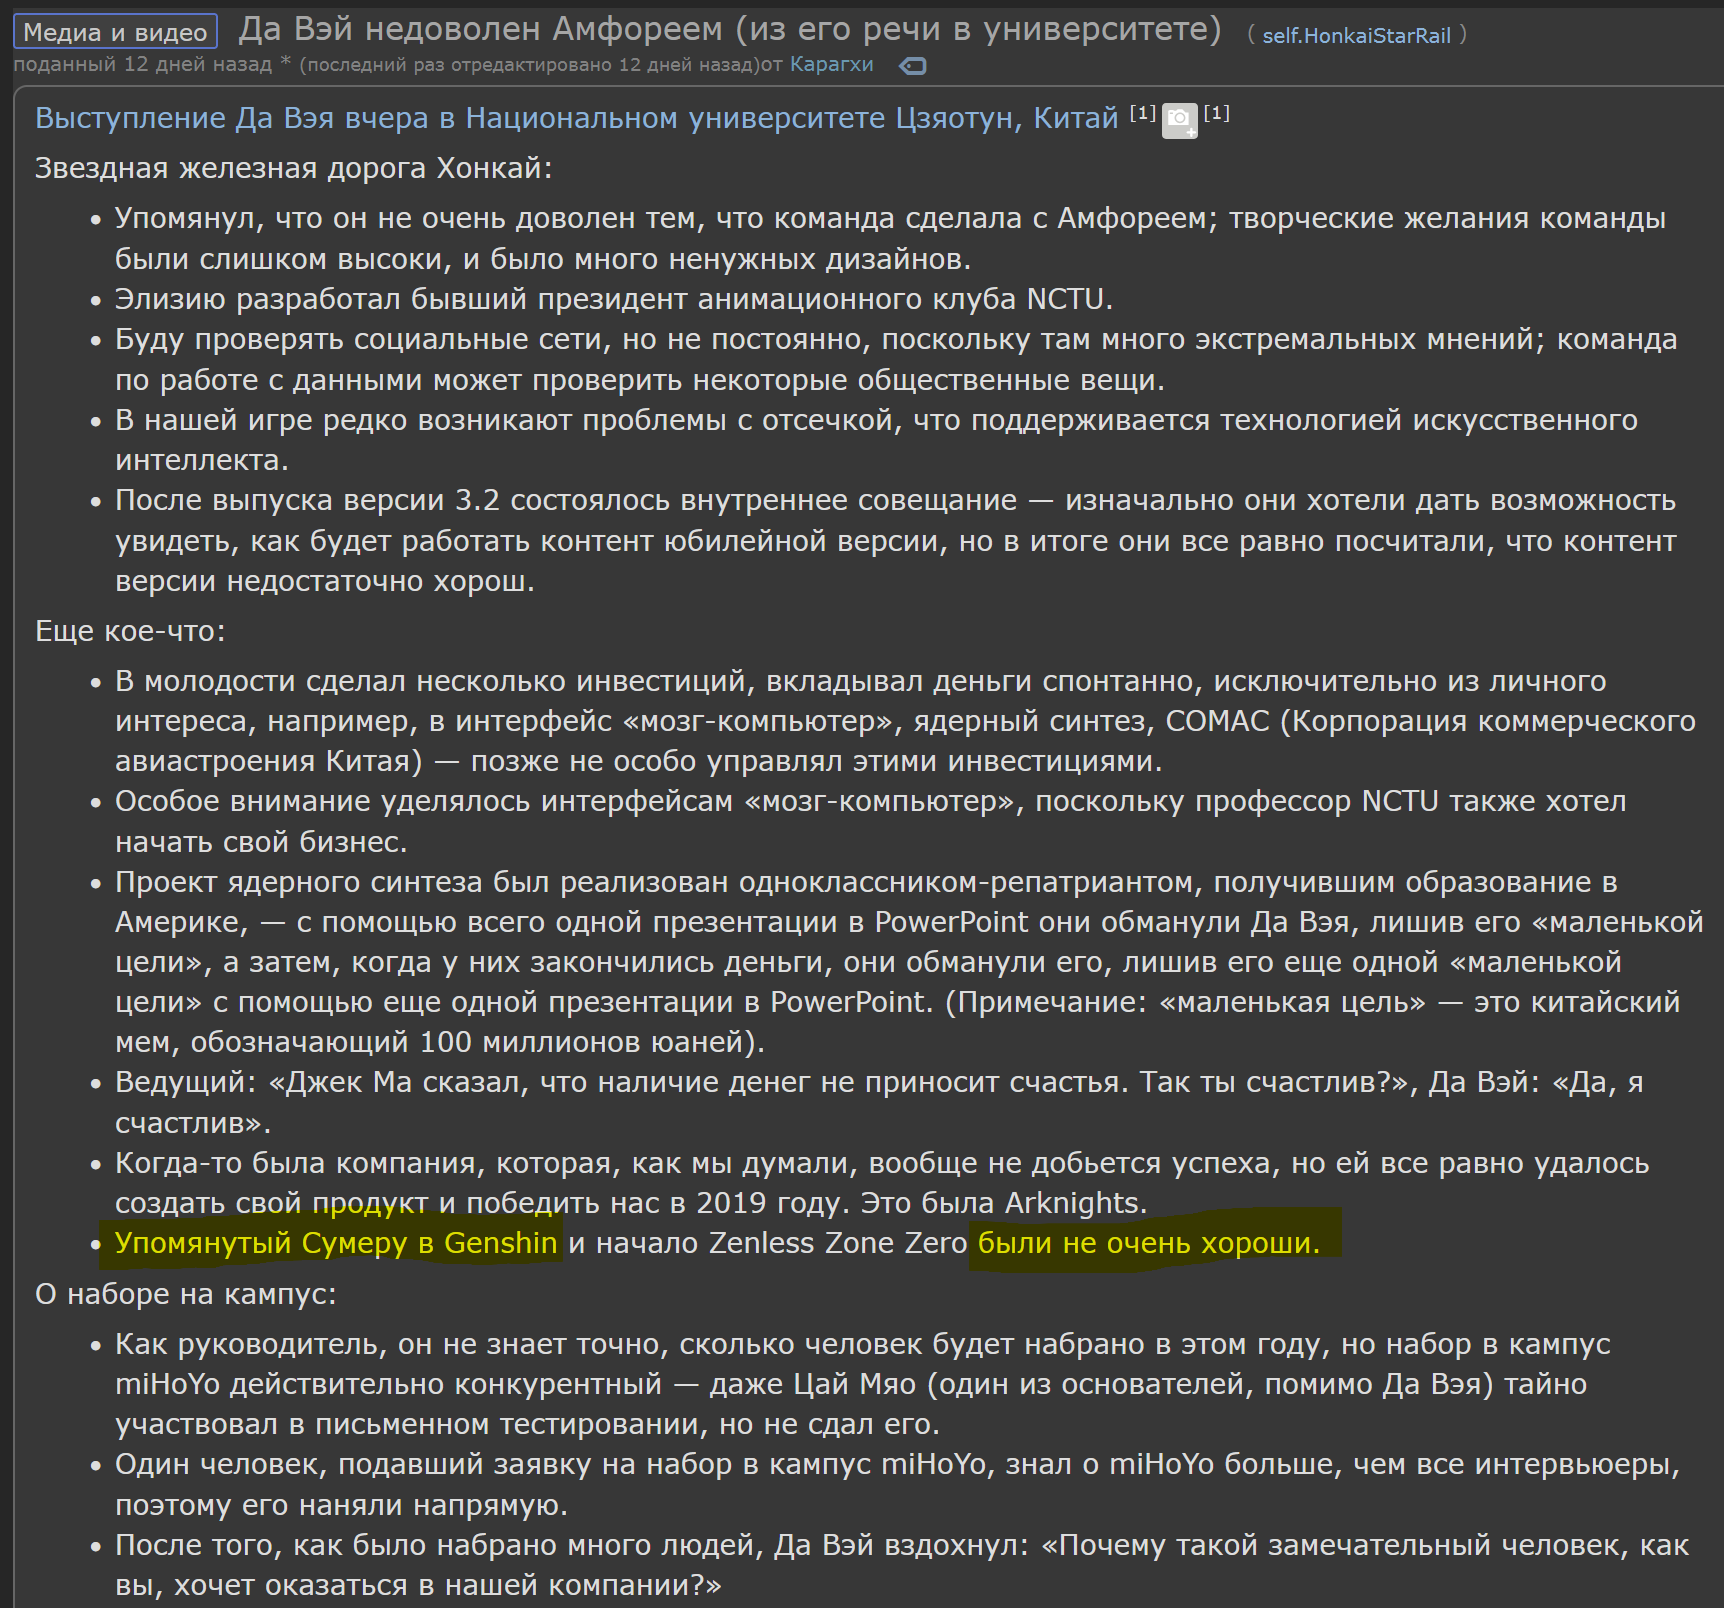This screenshot has width=1724, height=1608.
Task: Click the bullet starting 'После того, как было набрано'
Action: pyautogui.click(x=902, y=1565)
